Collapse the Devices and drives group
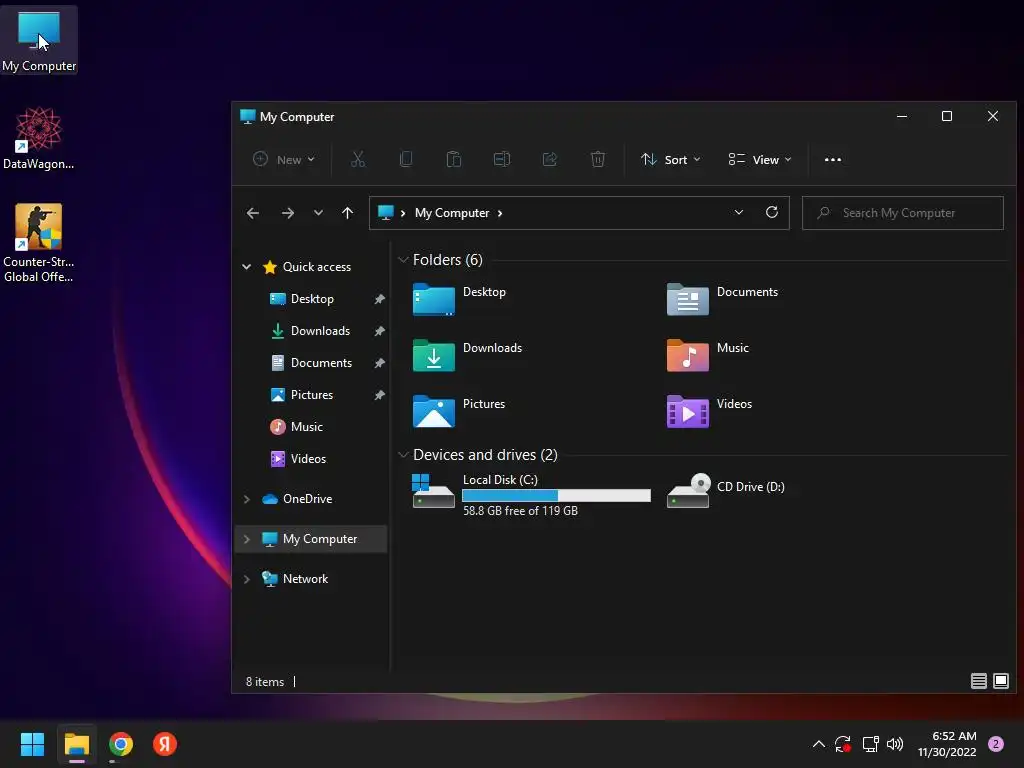The image size is (1024, 768). pyautogui.click(x=403, y=455)
